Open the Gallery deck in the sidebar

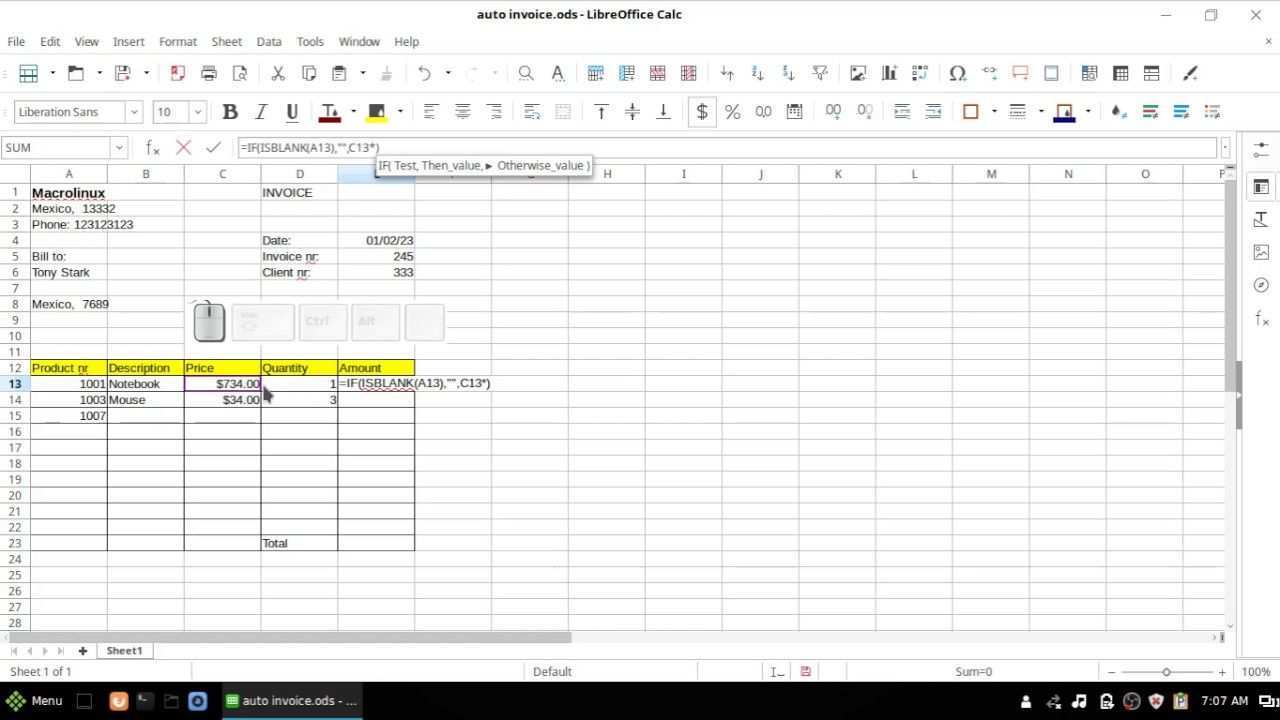click(x=1261, y=252)
